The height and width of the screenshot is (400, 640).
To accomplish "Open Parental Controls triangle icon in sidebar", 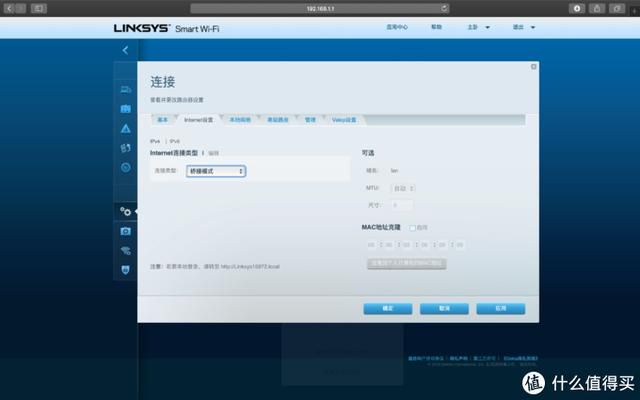I will click(126, 129).
